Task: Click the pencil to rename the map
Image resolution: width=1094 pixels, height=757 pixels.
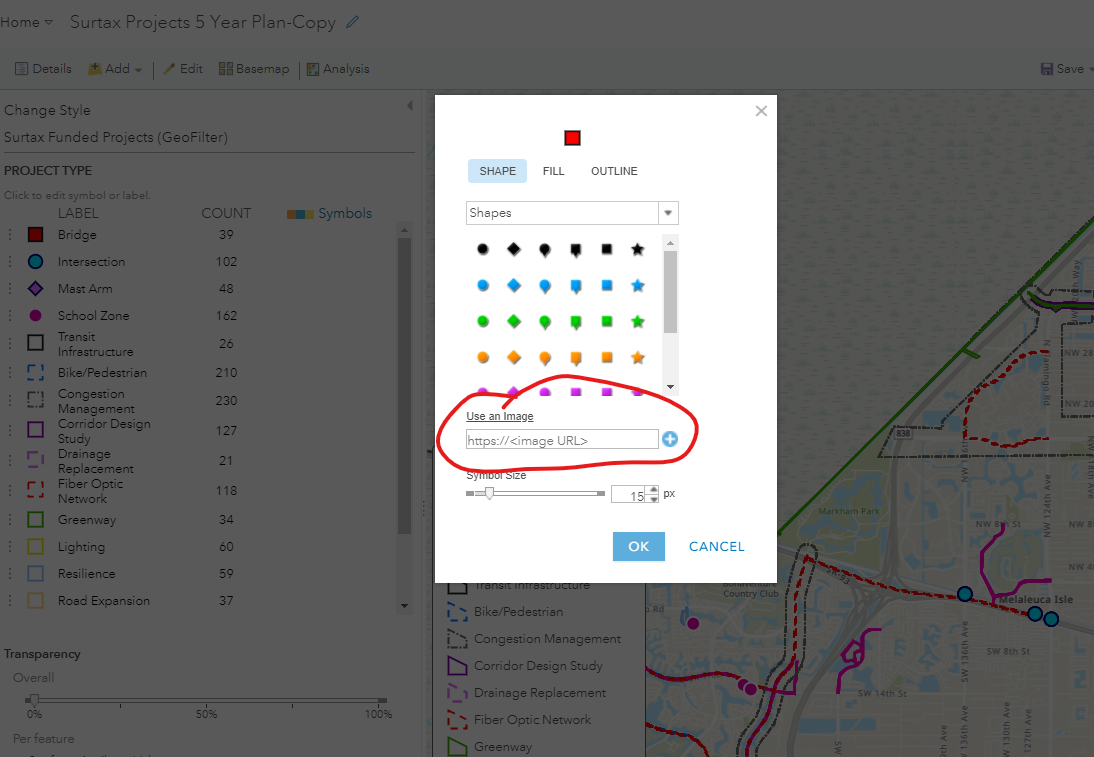Action: (x=350, y=21)
